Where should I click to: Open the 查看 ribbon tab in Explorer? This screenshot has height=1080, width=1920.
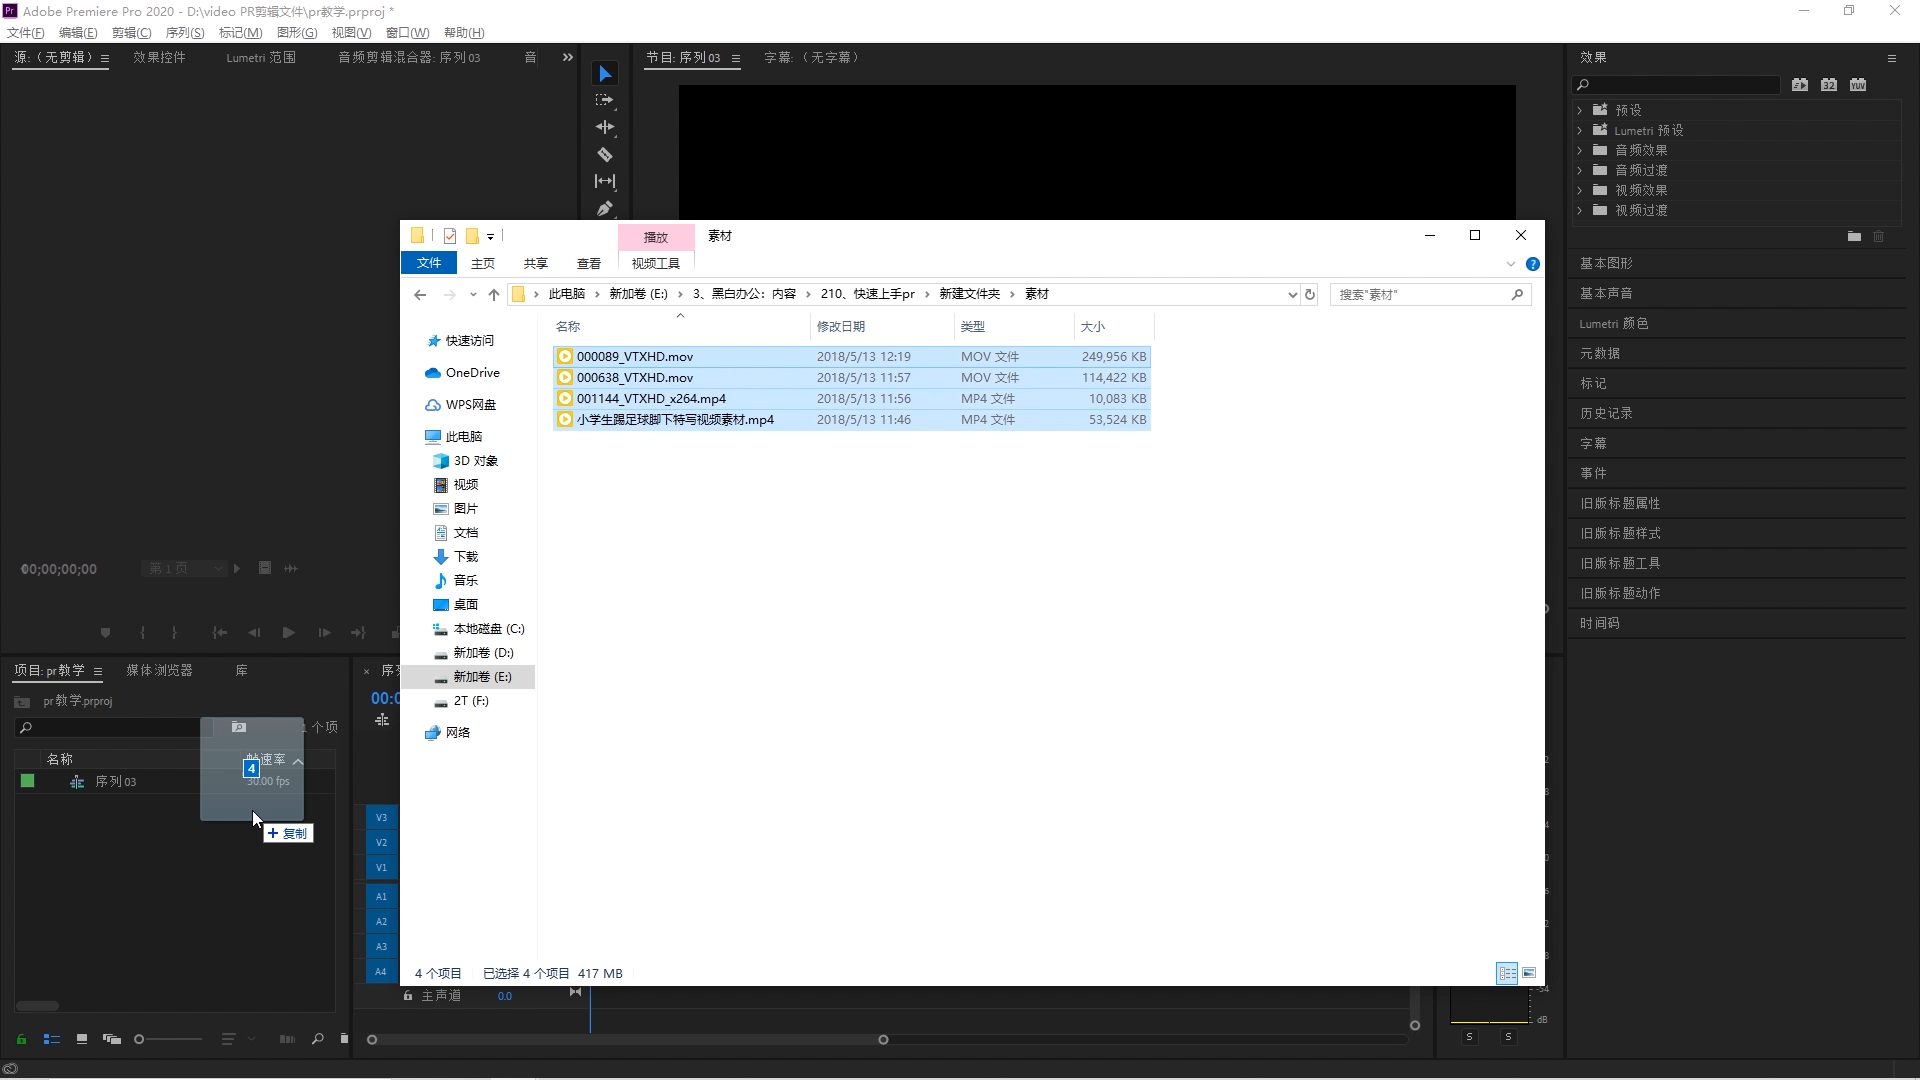588,263
